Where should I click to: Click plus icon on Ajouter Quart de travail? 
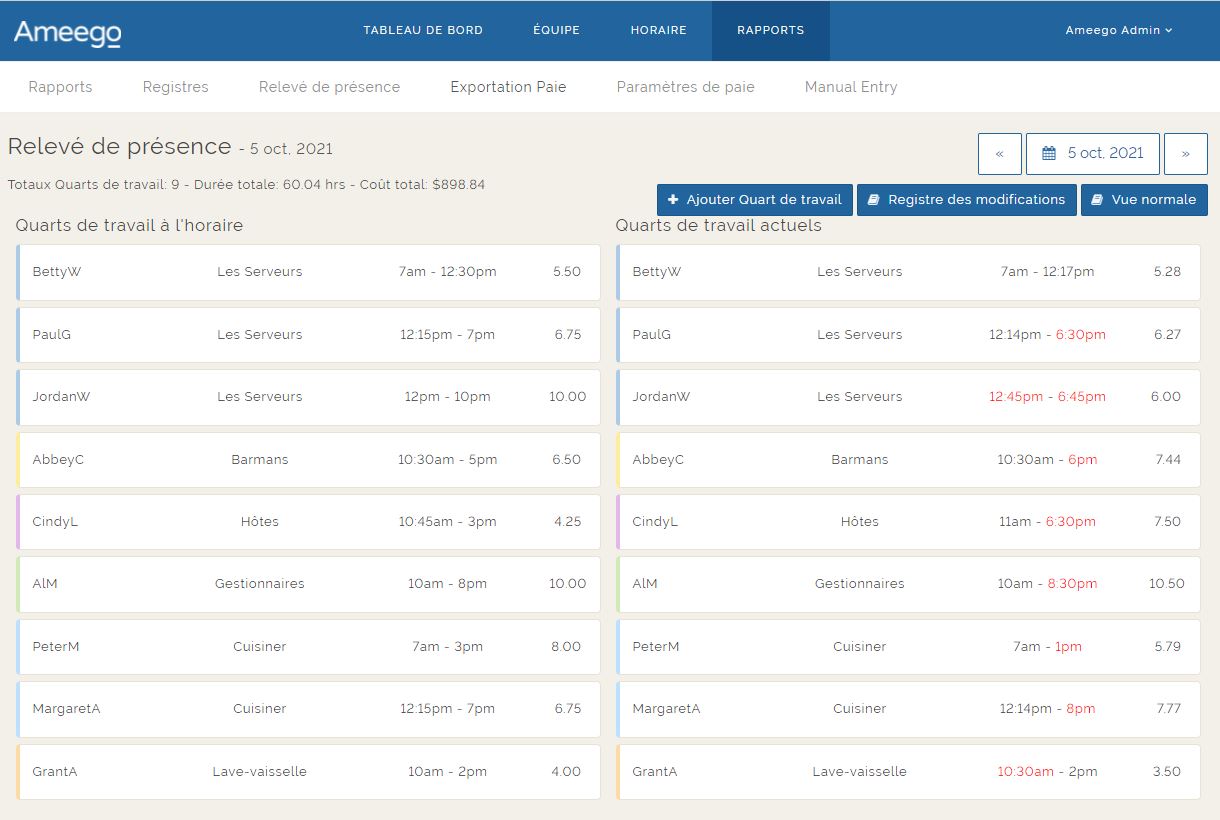click(673, 200)
